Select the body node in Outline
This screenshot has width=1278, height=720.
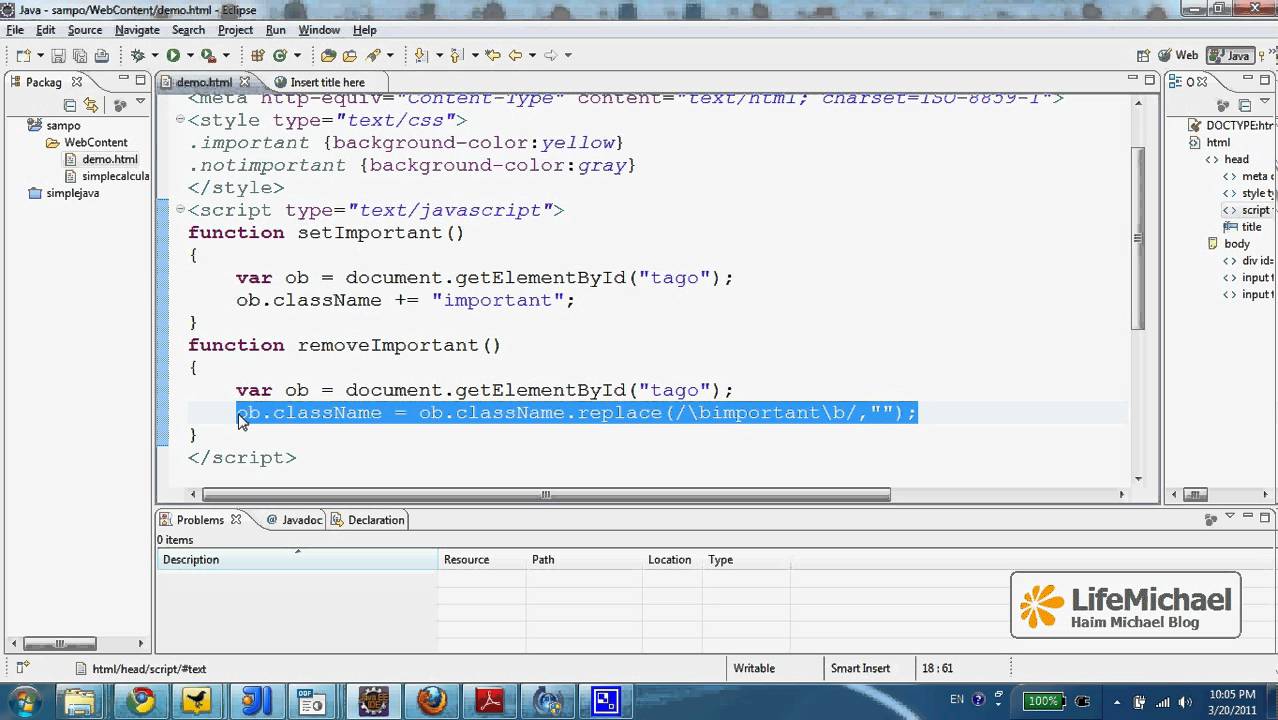click(x=1237, y=244)
